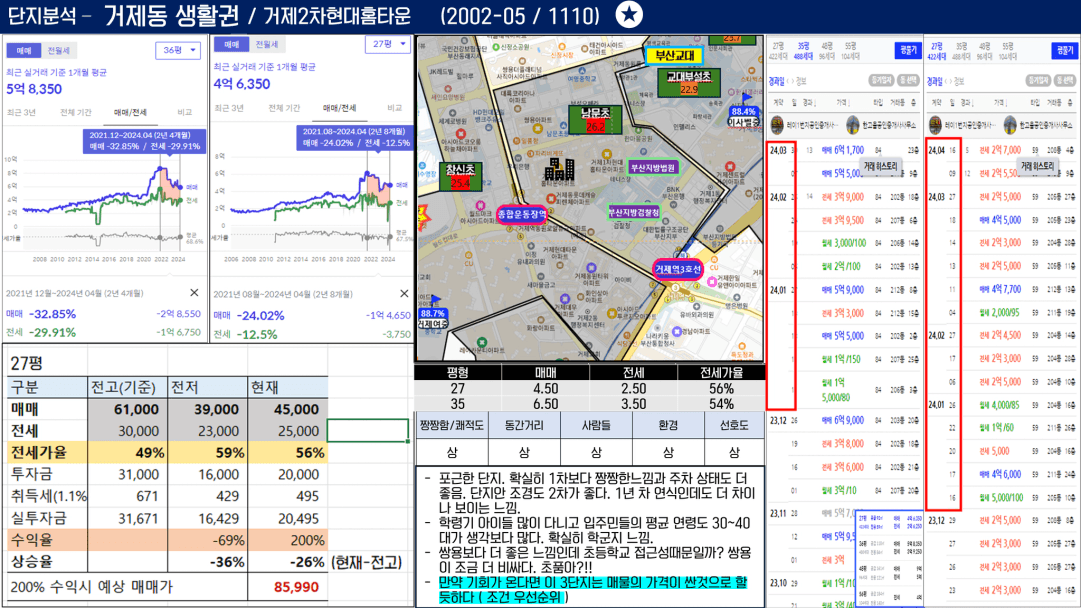
Task: Click the purple 부산지방법원 label on map
Action: [653, 168]
